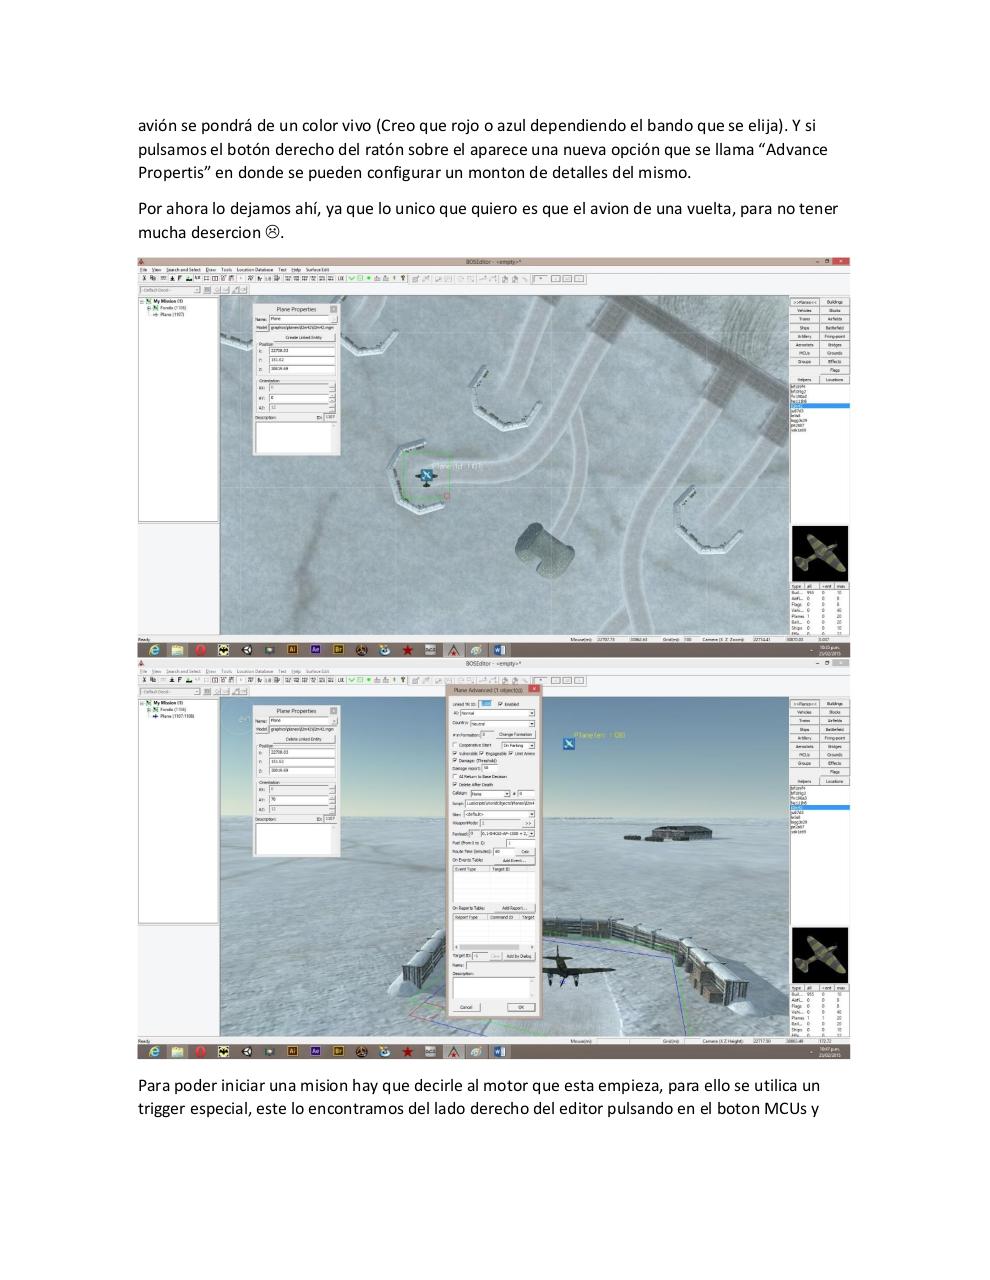Image resolution: width=990 pixels, height=1280 pixels.
Task: Enable the Cooperative Start checkbox
Action: point(455,745)
